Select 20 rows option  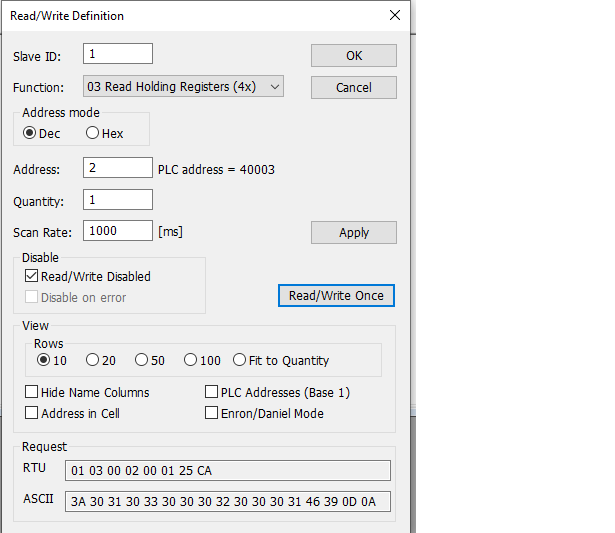coord(93,360)
